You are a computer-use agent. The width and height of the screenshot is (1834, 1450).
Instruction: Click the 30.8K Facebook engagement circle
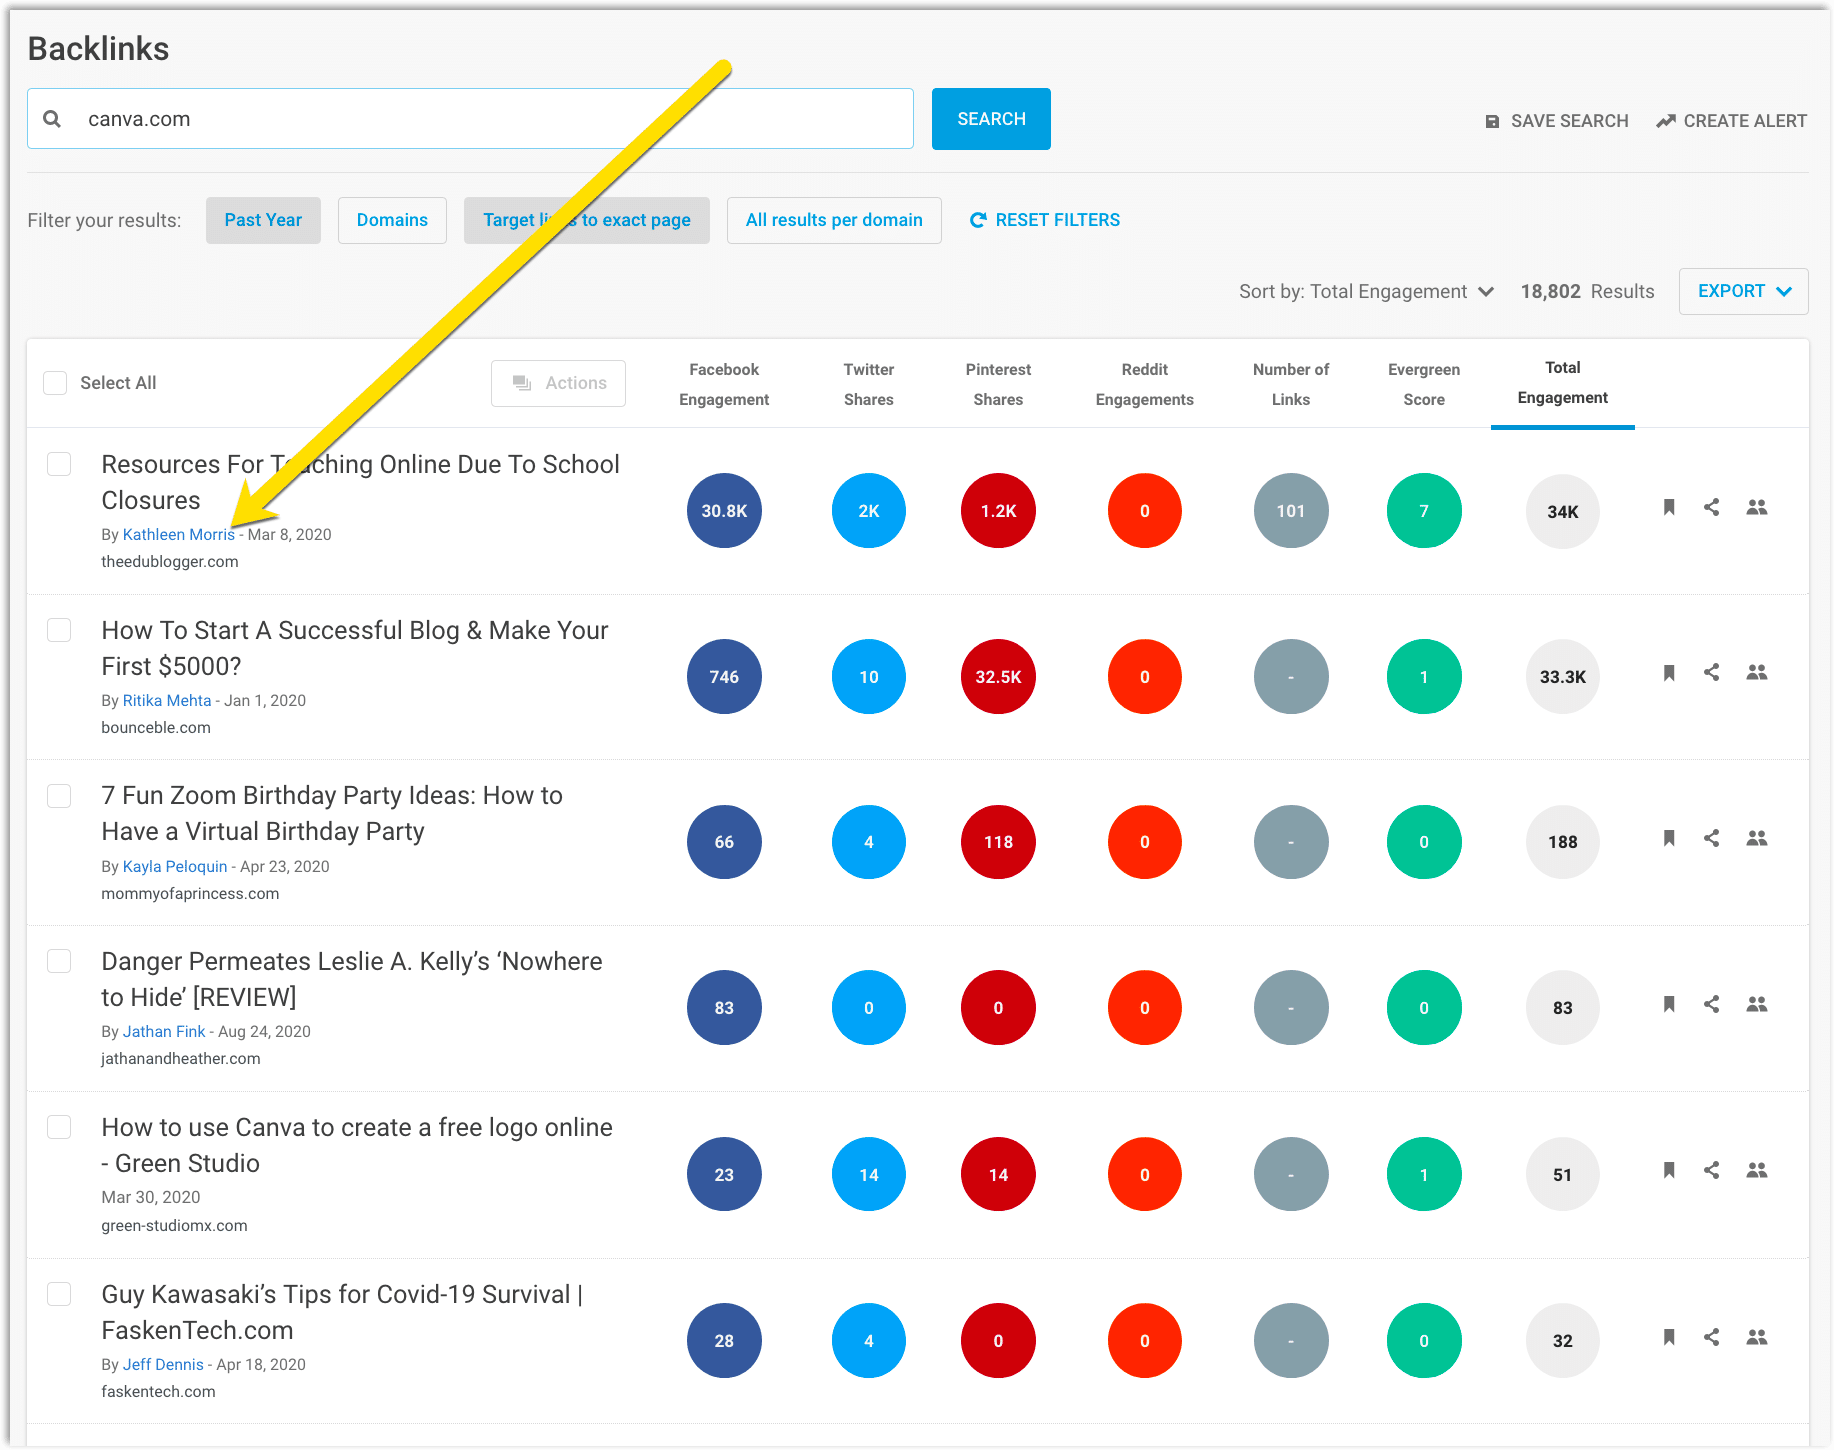click(724, 511)
